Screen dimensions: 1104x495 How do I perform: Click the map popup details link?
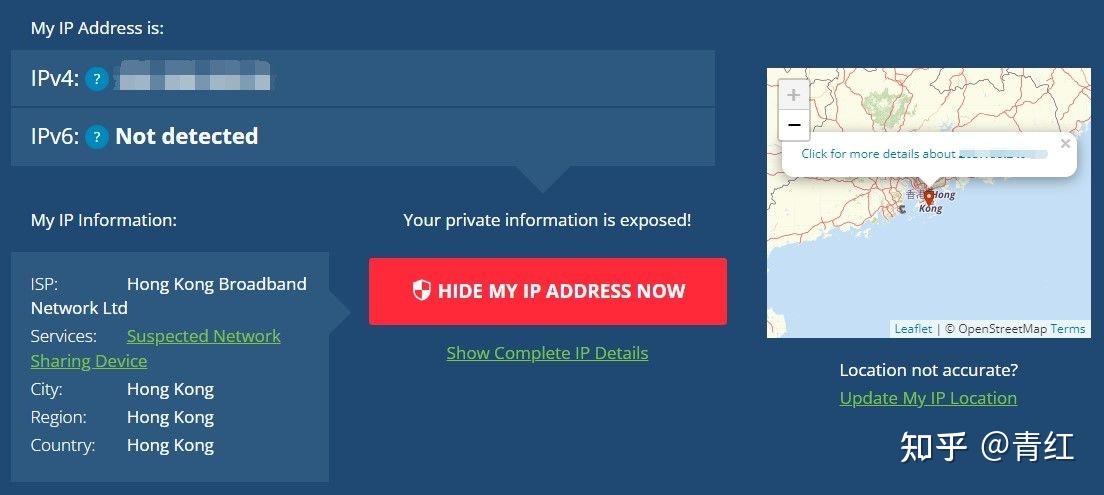(x=924, y=153)
